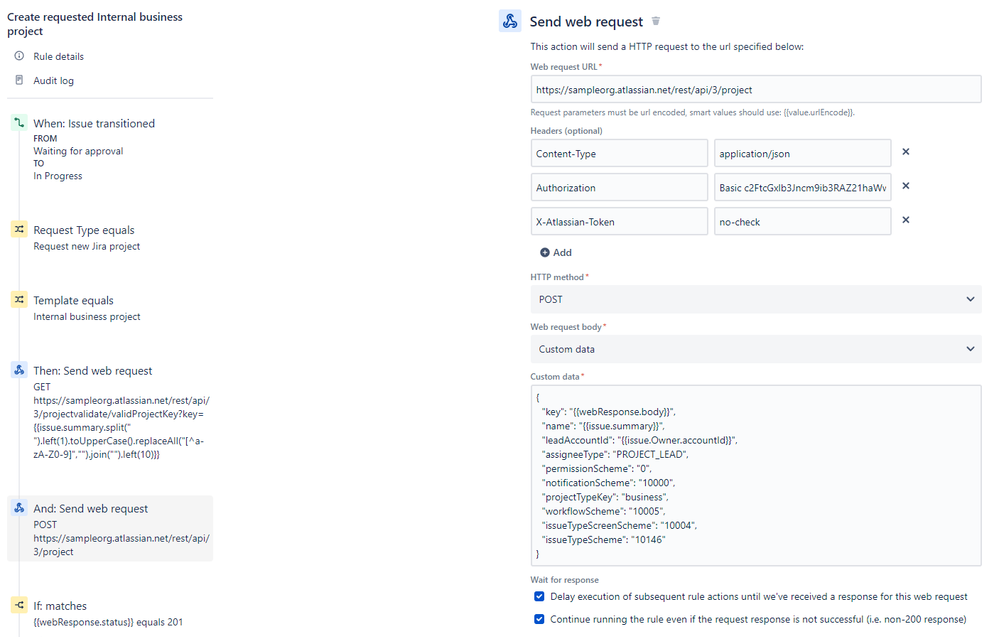Open the HTTP method POST dropdown
The height and width of the screenshot is (637, 999).
(x=755, y=299)
